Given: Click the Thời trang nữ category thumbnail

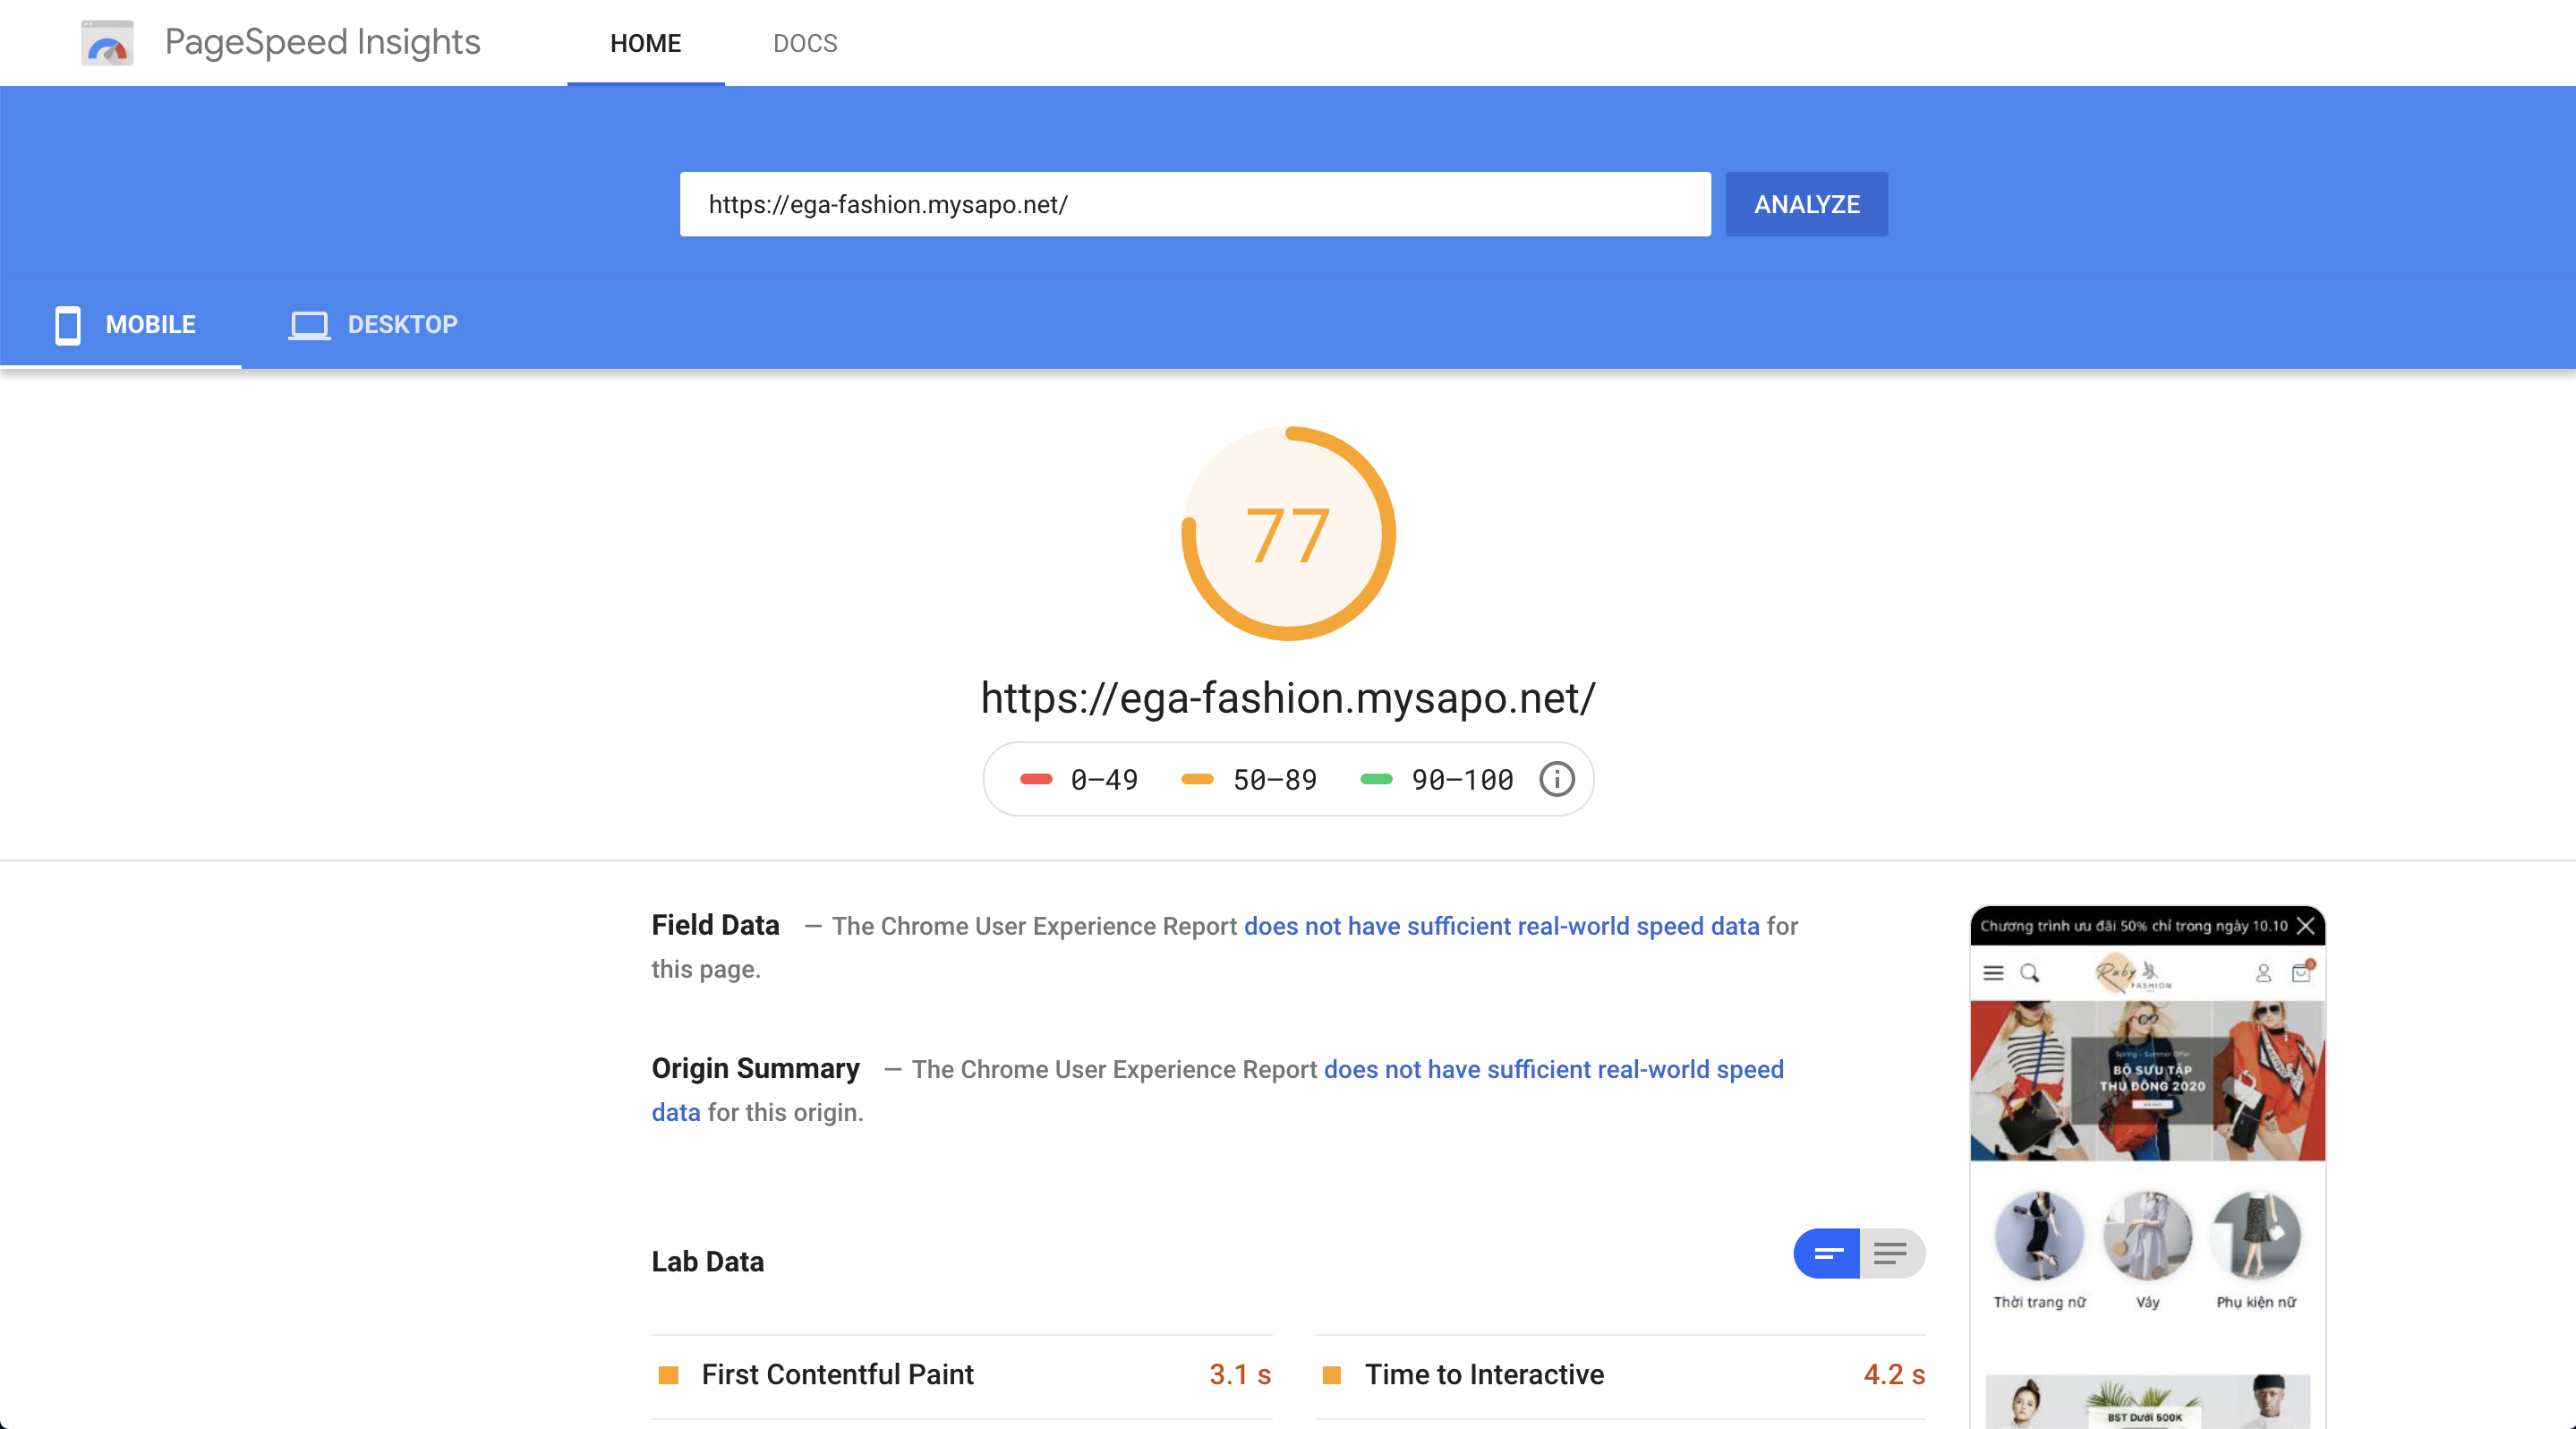Looking at the screenshot, I should click(2039, 1236).
